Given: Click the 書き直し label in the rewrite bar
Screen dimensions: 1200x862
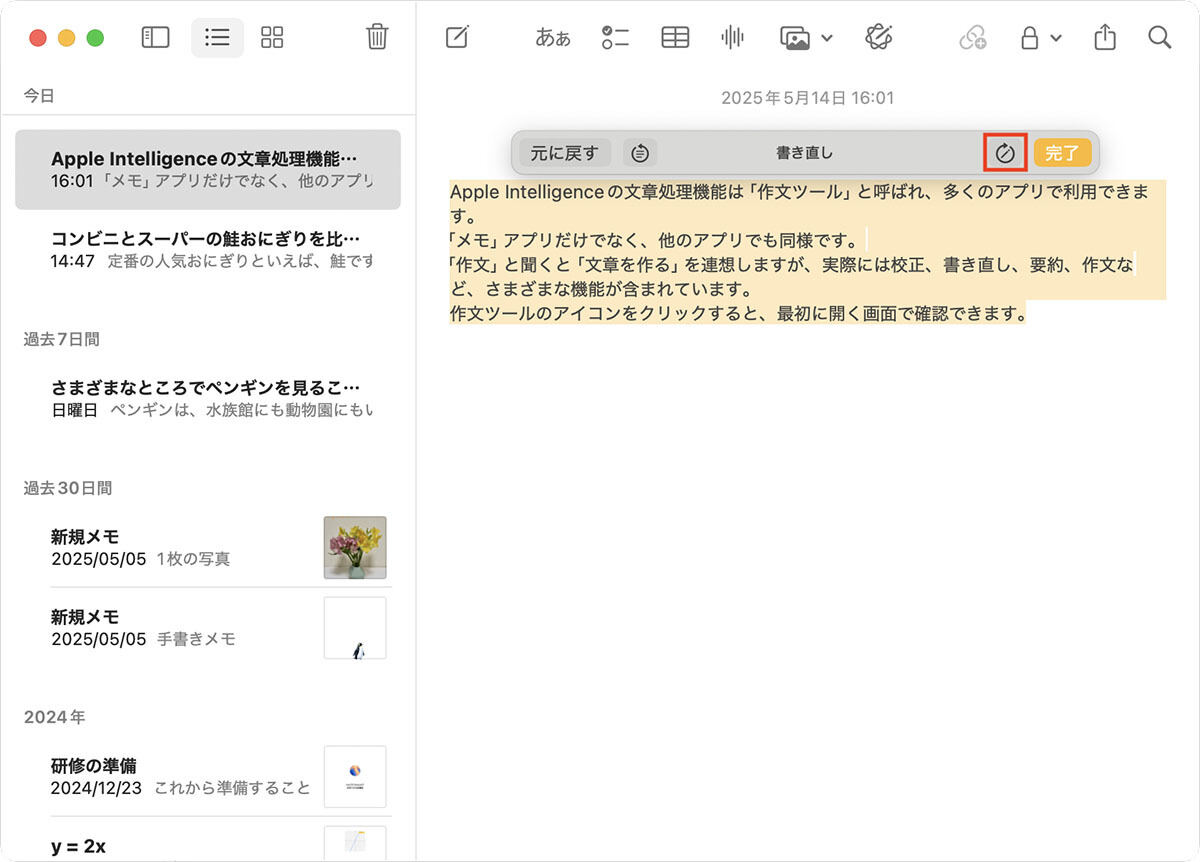Looking at the screenshot, I should [804, 153].
